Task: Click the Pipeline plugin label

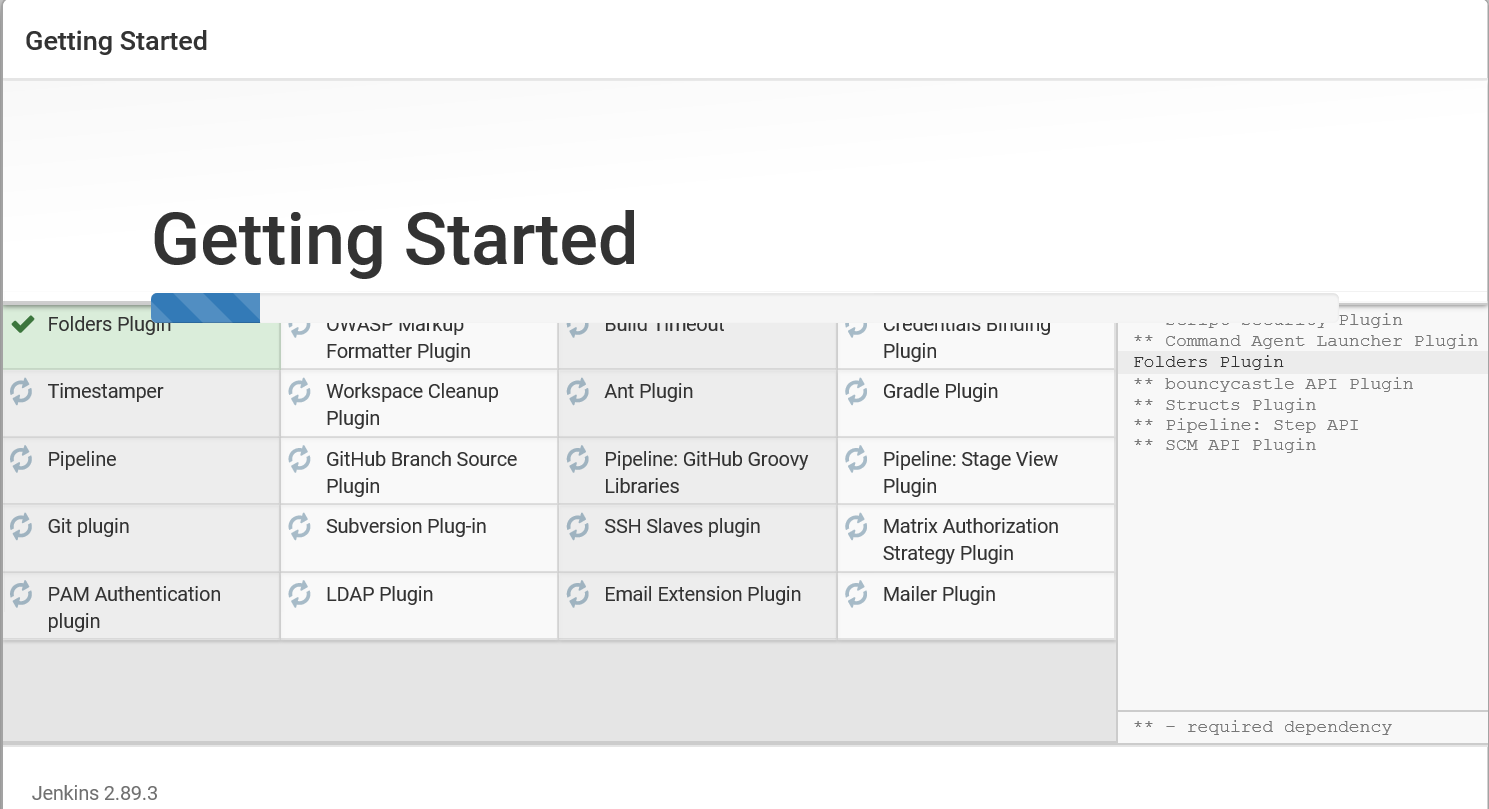Action: pos(82,460)
